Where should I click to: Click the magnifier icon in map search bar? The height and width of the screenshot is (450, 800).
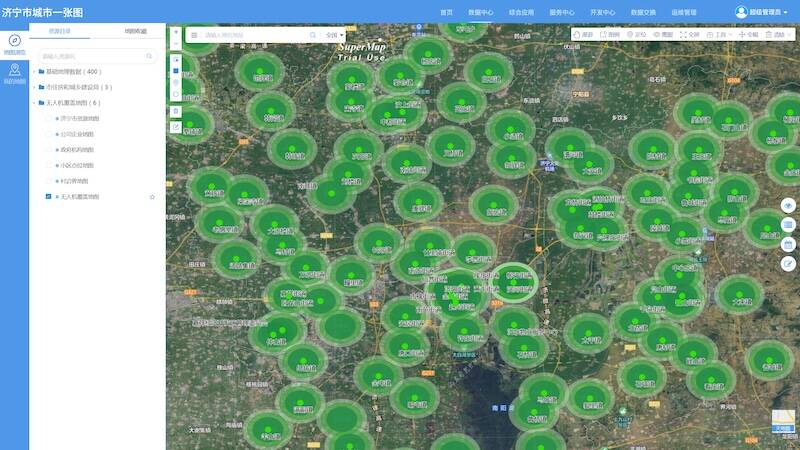pos(313,35)
